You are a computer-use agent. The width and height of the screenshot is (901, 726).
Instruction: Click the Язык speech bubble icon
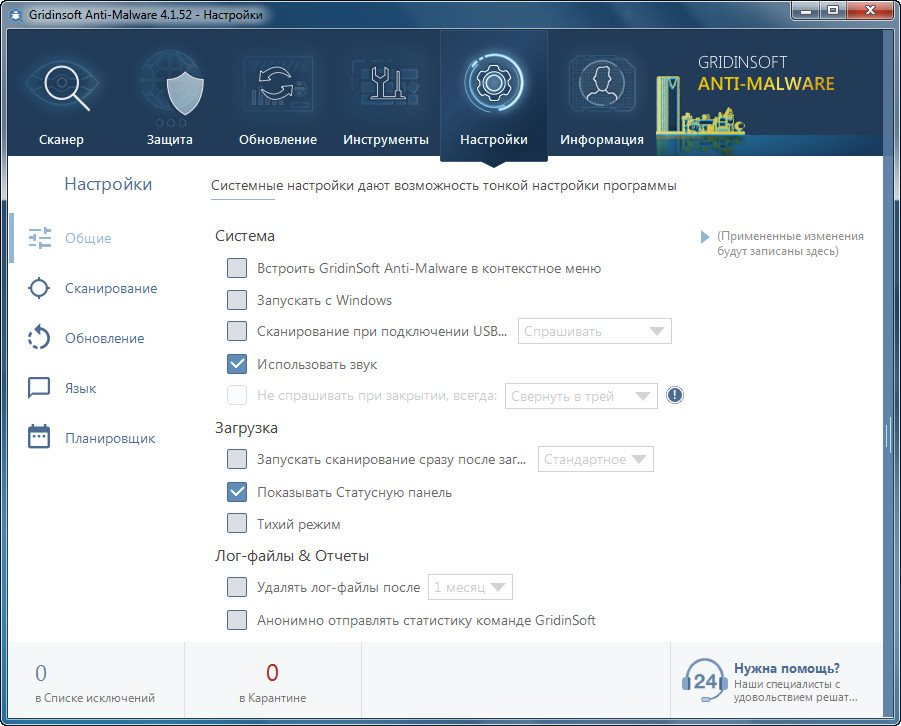(39, 388)
